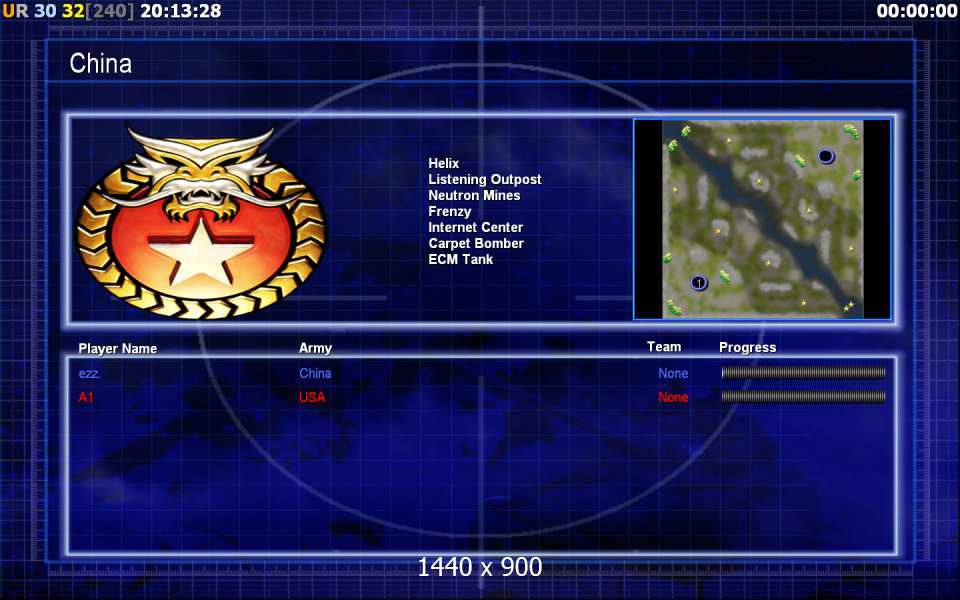Click ezz.'s loading progress bar
The height and width of the screenshot is (600, 960).
pos(803,372)
